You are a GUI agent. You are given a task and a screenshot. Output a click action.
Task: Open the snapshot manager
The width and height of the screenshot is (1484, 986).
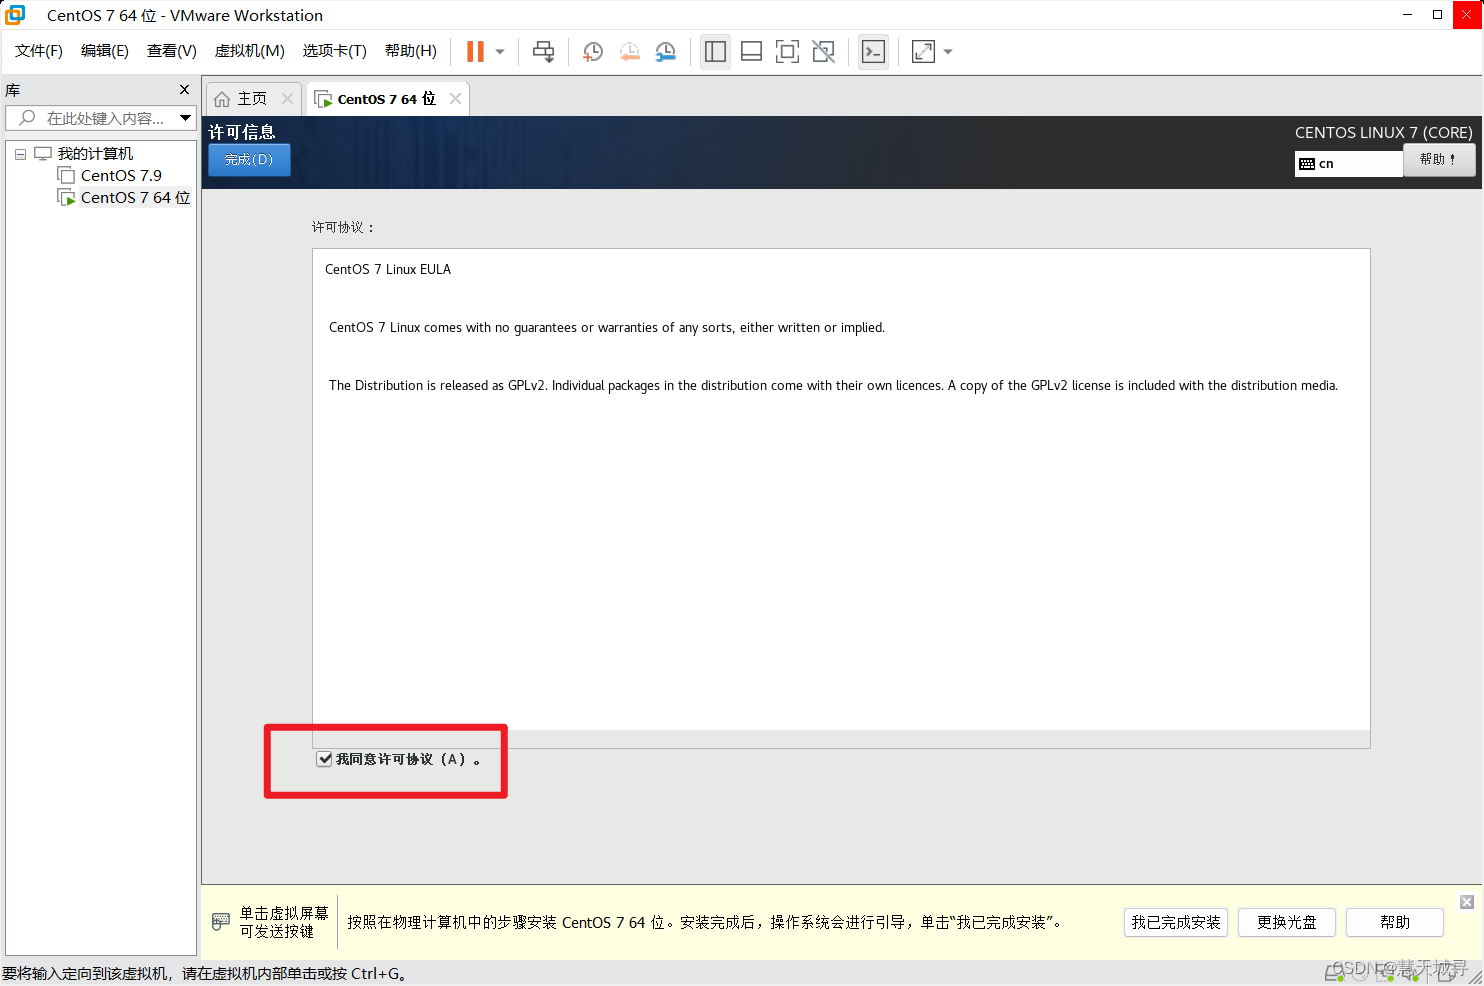[x=665, y=52]
